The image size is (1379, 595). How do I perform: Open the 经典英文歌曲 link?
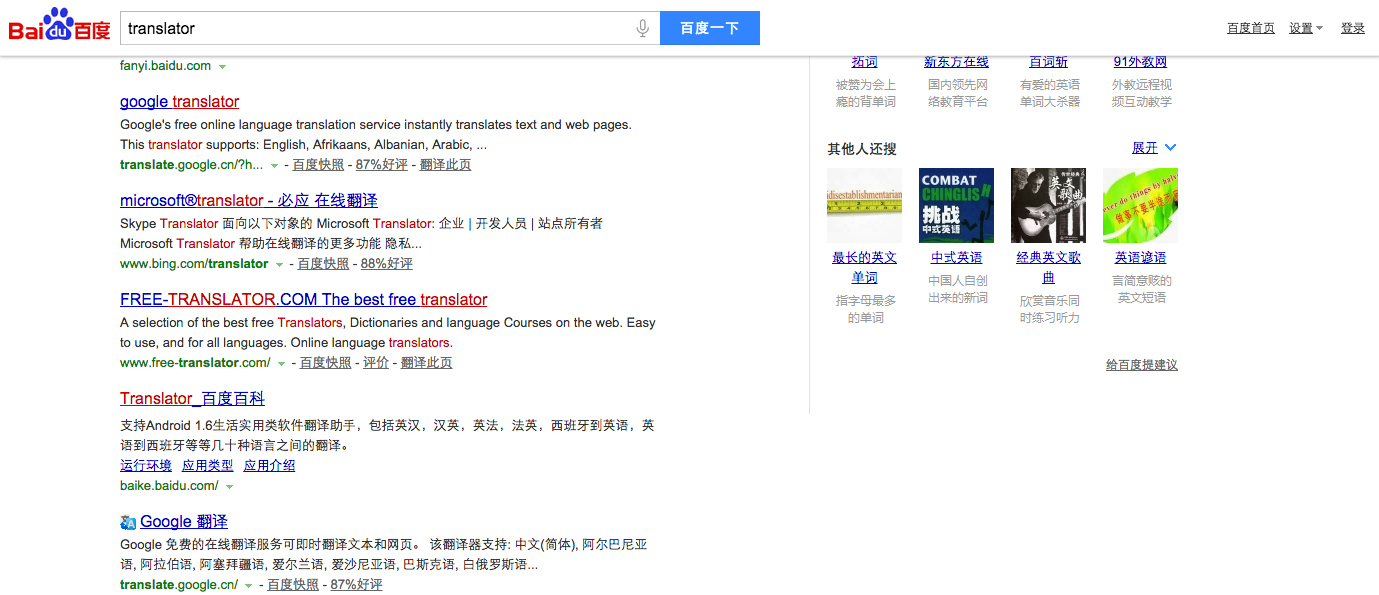coord(1048,267)
